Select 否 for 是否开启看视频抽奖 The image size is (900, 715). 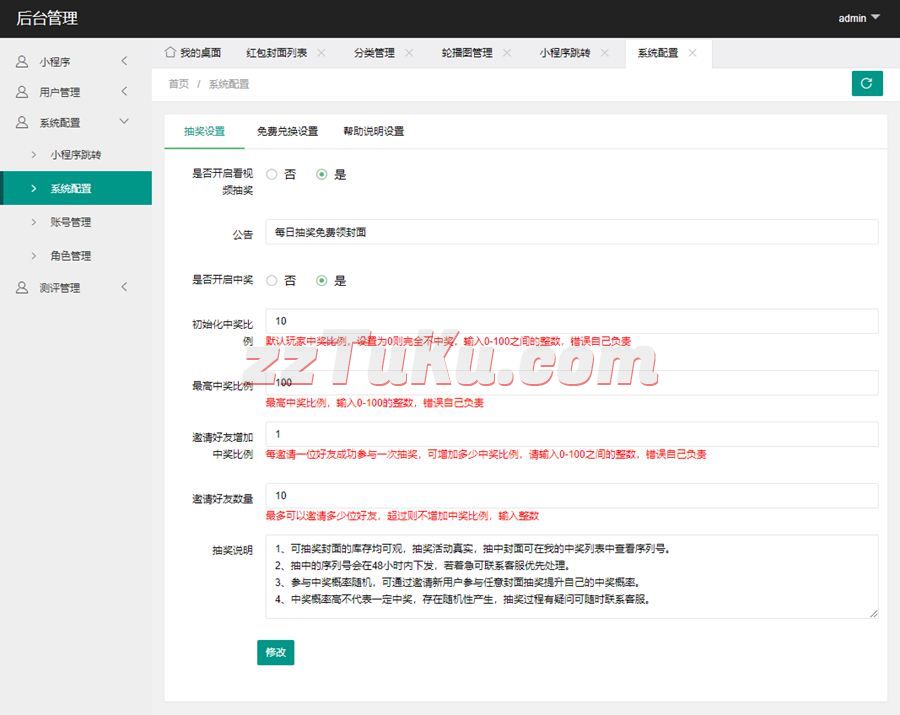coord(272,174)
